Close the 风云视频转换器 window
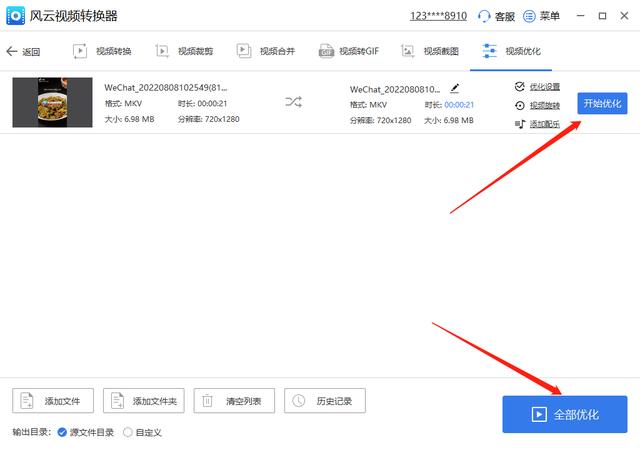Image resolution: width=640 pixels, height=450 pixels. pos(624,16)
